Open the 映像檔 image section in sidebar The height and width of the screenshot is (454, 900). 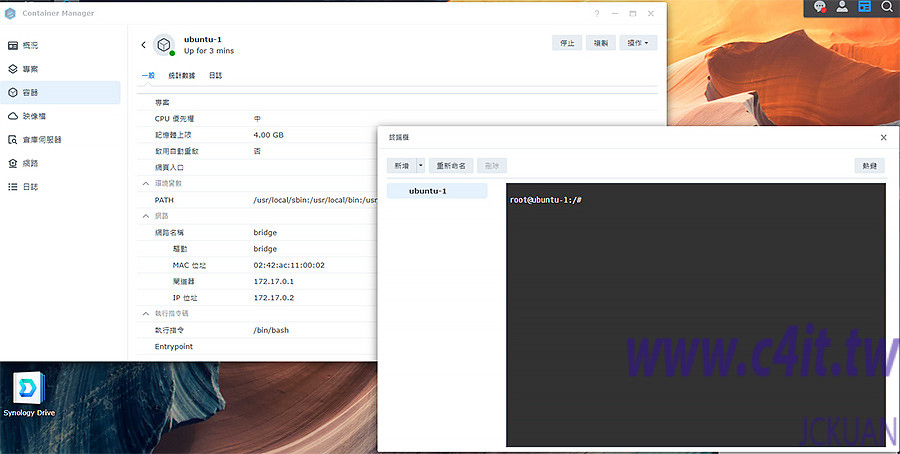[60, 116]
